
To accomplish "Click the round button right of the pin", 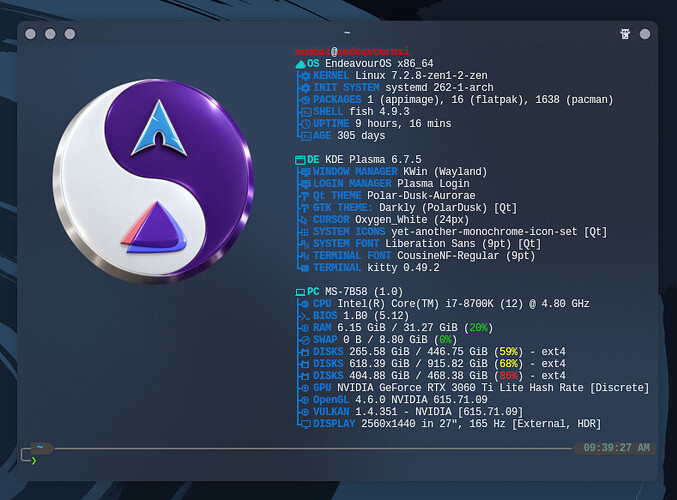I will pos(645,34).
